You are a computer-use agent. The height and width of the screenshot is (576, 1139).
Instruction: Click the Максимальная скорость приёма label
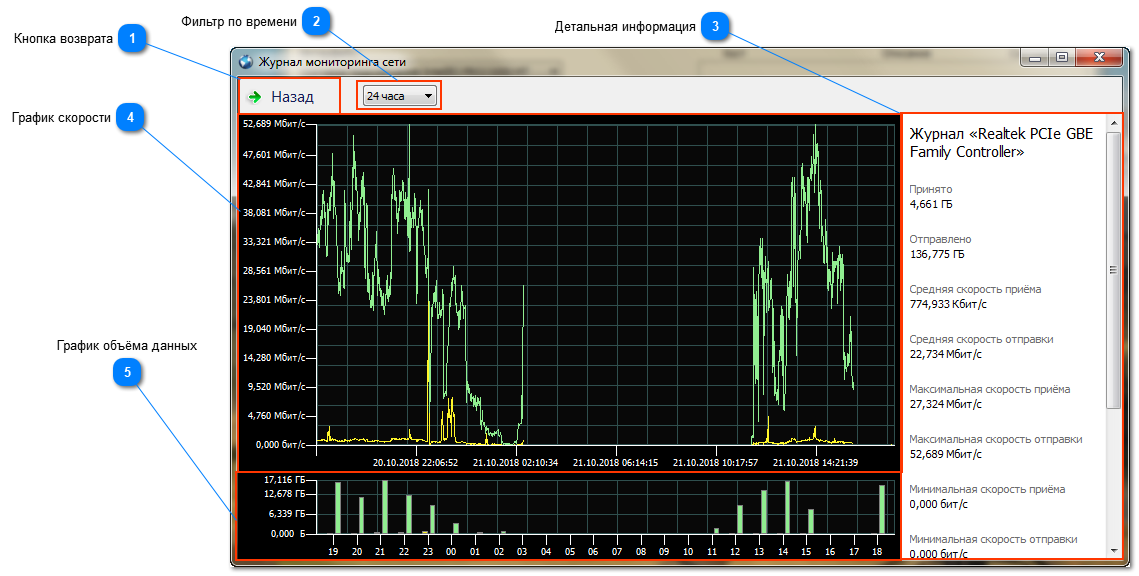tap(990, 389)
